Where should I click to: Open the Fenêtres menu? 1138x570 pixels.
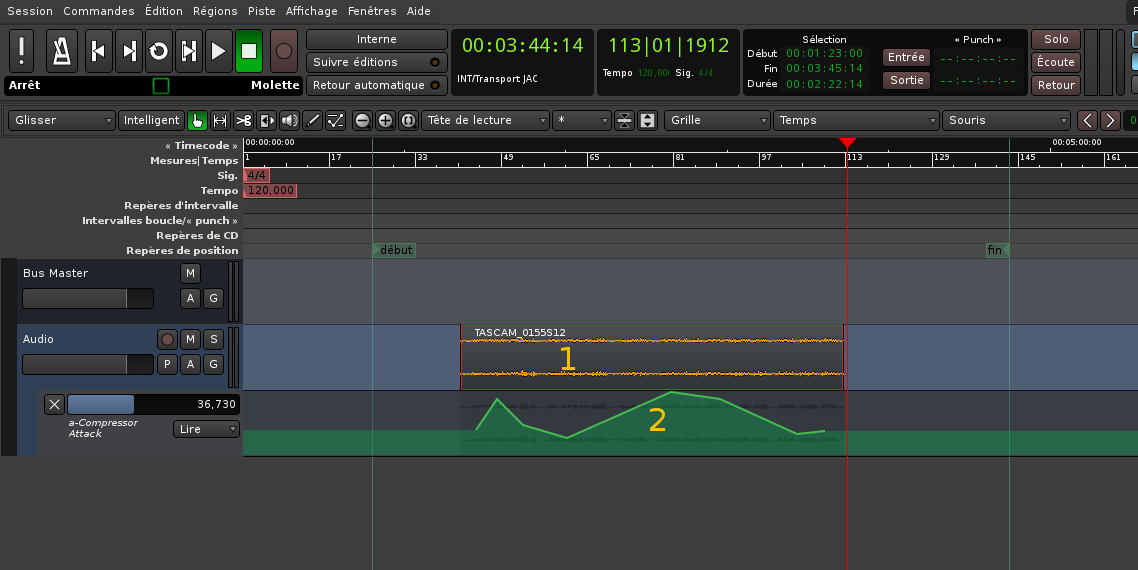[x=372, y=11]
